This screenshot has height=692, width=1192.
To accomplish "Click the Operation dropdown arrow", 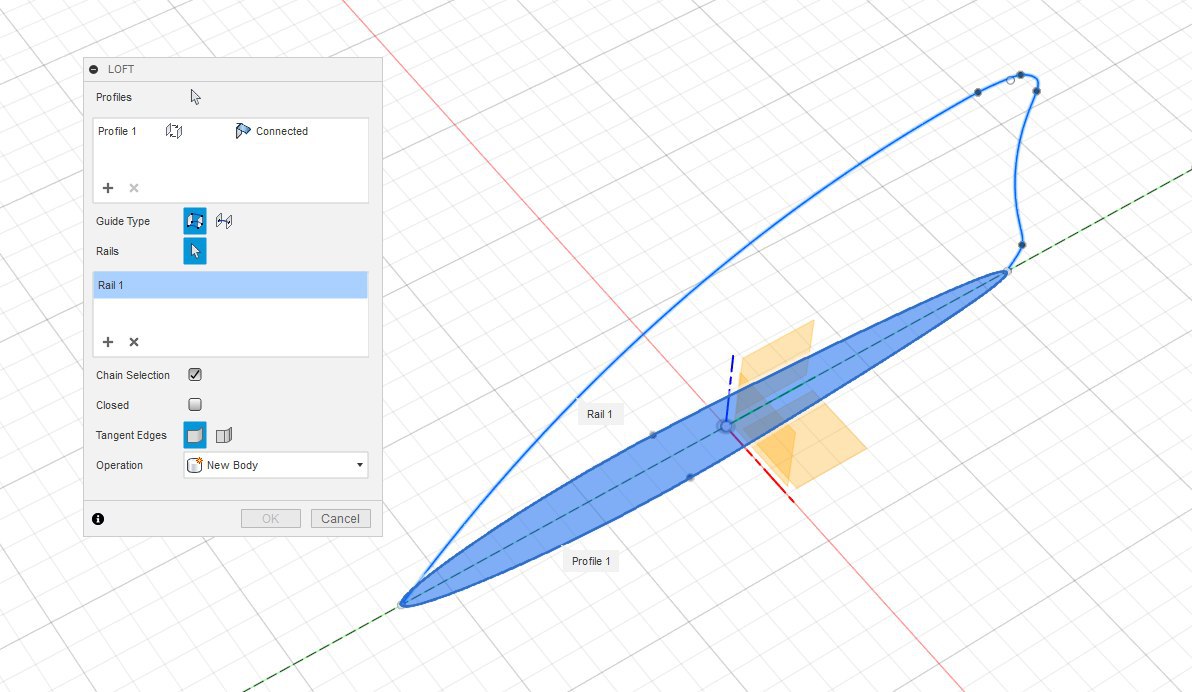I will coord(360,465).
